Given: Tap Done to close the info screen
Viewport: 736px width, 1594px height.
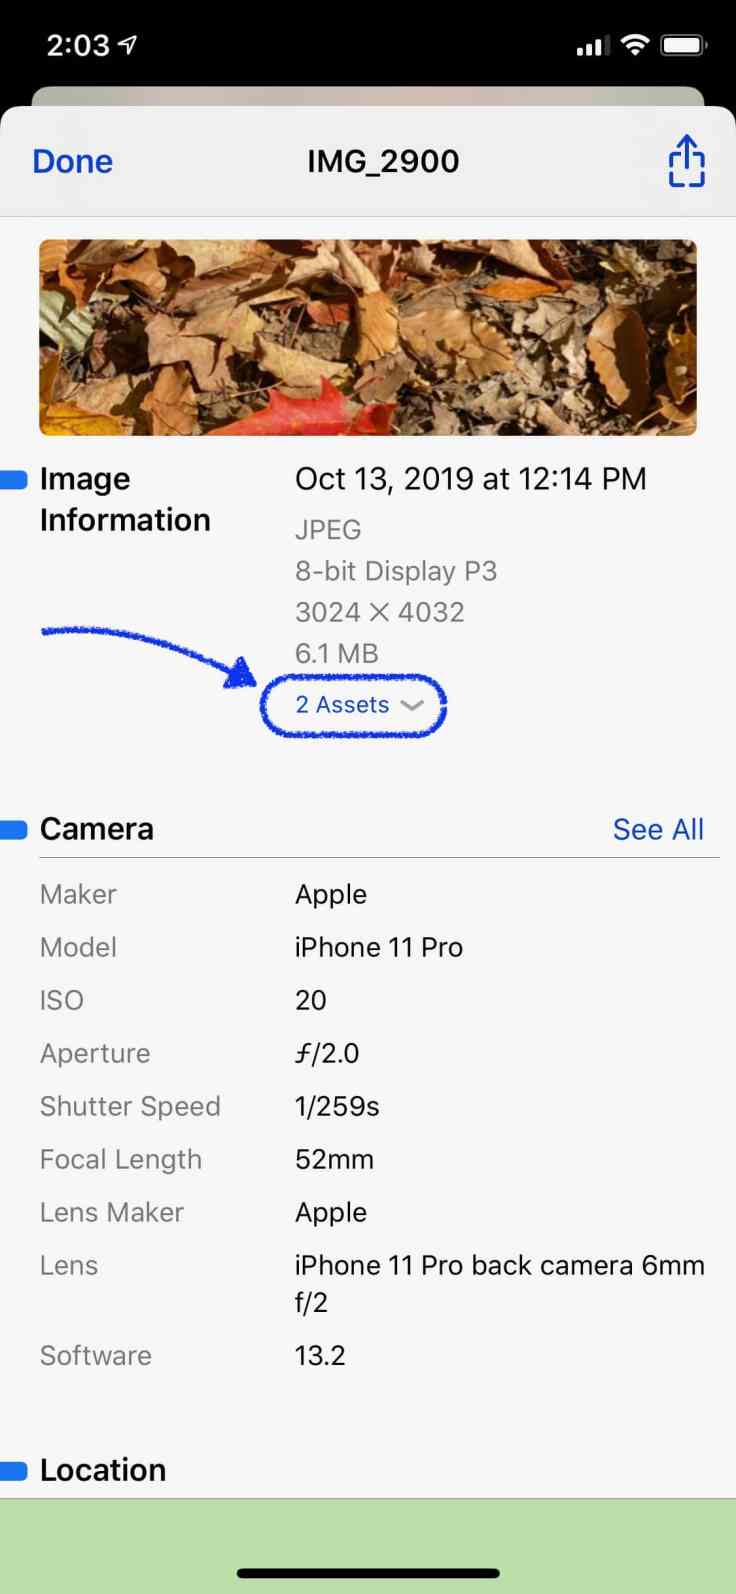Looking at the screenshot, I should pyautogui.click(x=71, y=161).
